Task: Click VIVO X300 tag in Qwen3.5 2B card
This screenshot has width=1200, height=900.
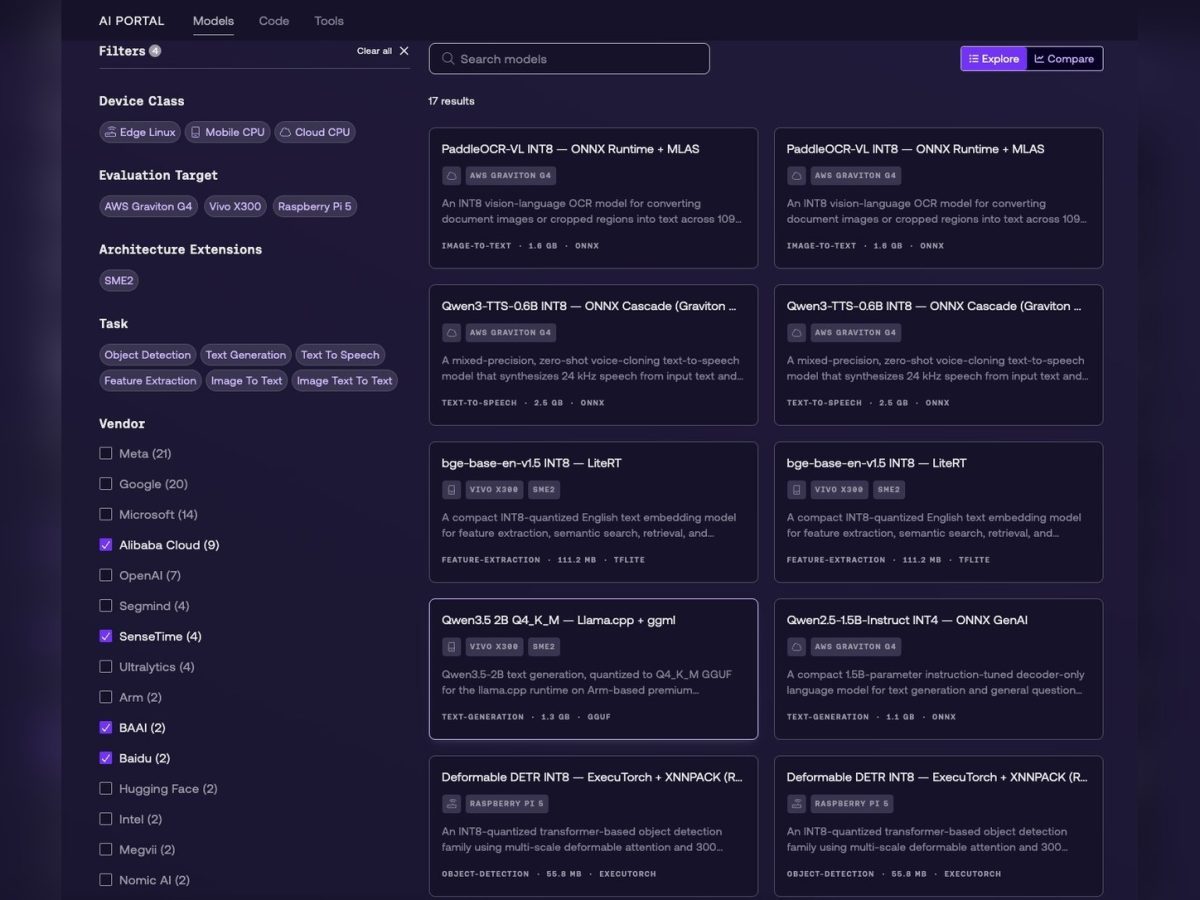Action: (495, 647)
